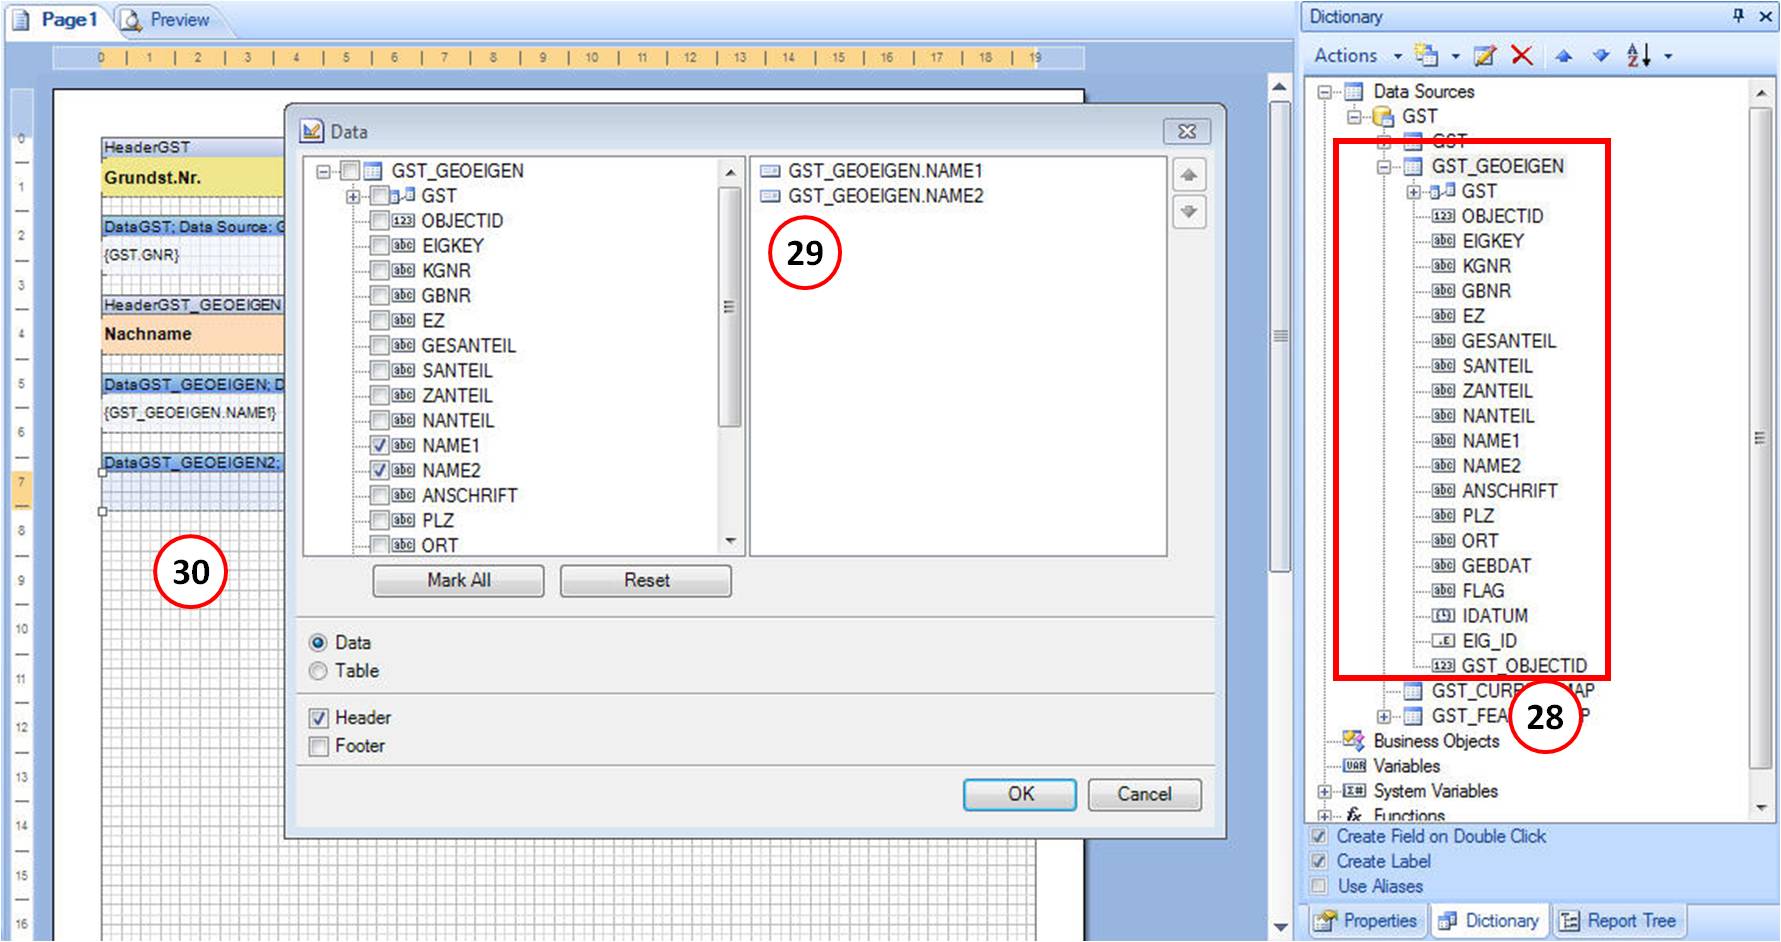Image resolution: width=1781 pixels, height=942 pixels.
Task: Select the Table radio button
Action: point(318,671)
